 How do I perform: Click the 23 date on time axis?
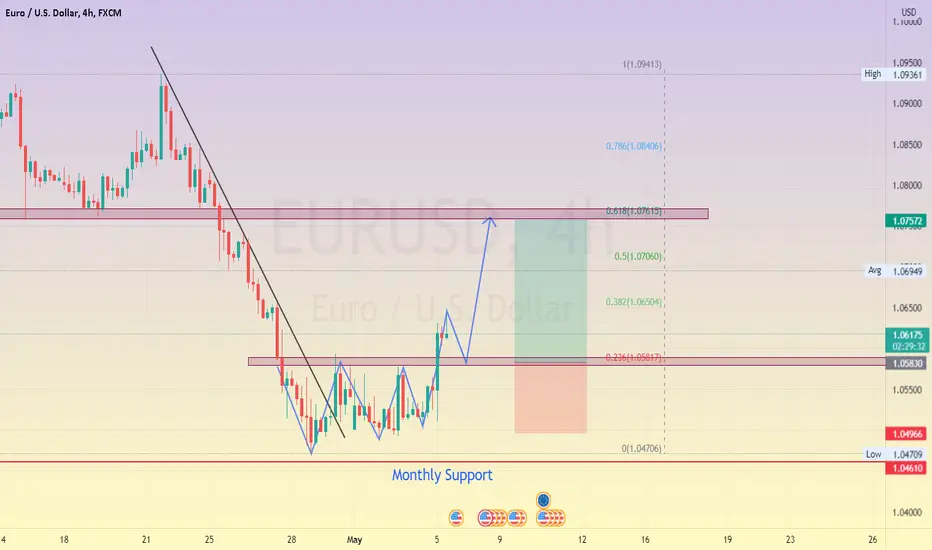pos(790,540)
